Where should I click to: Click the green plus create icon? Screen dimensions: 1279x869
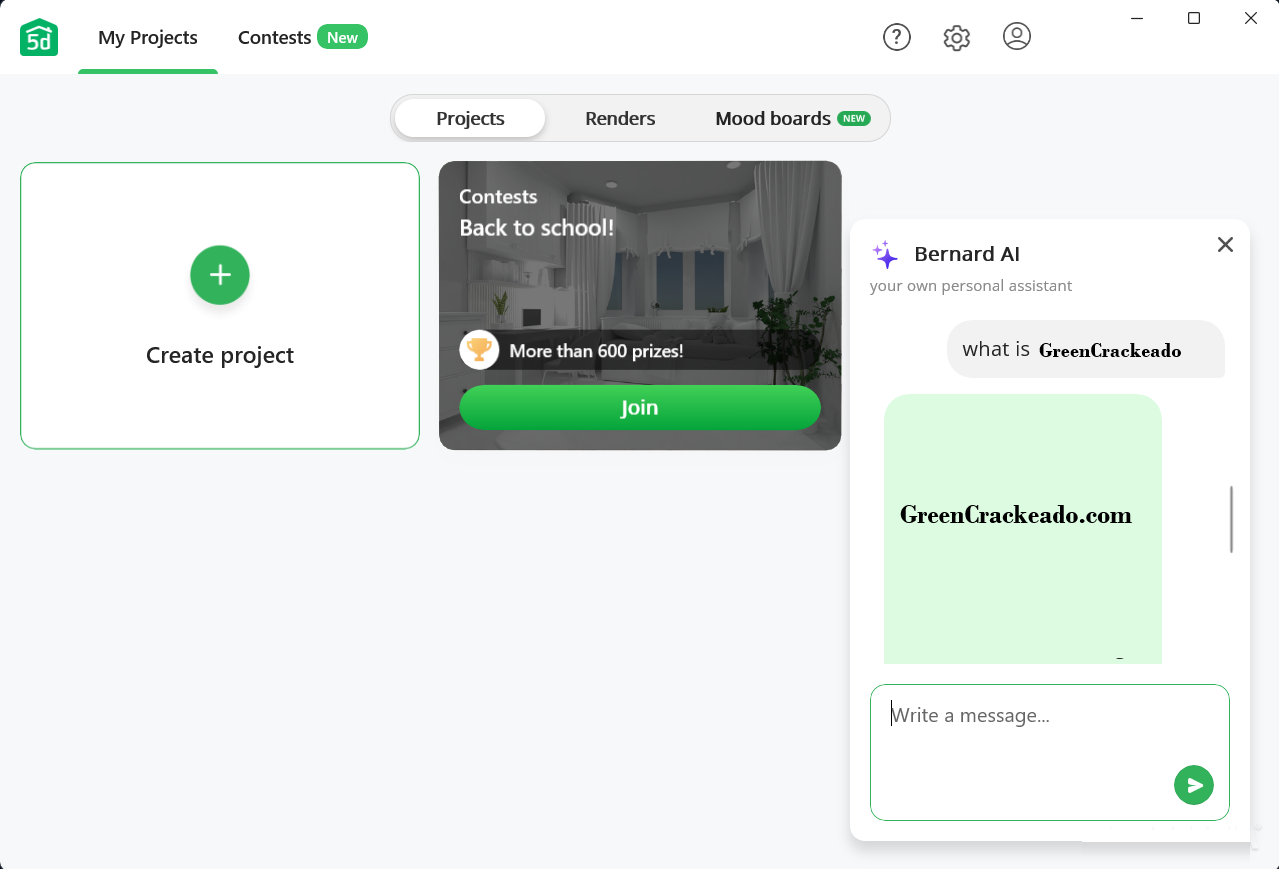[220, 275]
